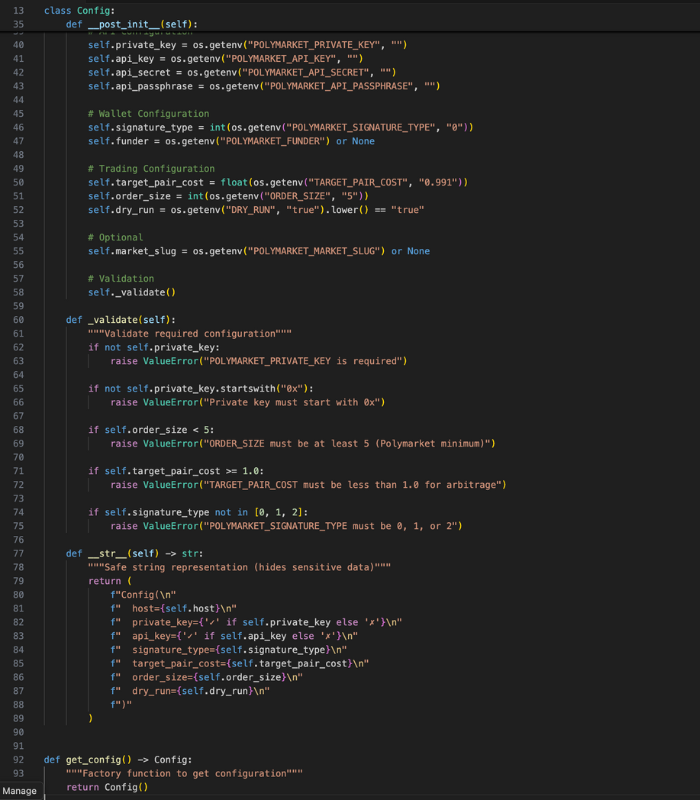Click 'target_pair_cost={self.target_pair_cost}' on line 85
Image resolution: width=700 pixels, height=800 pixels.
pos(242,665)
